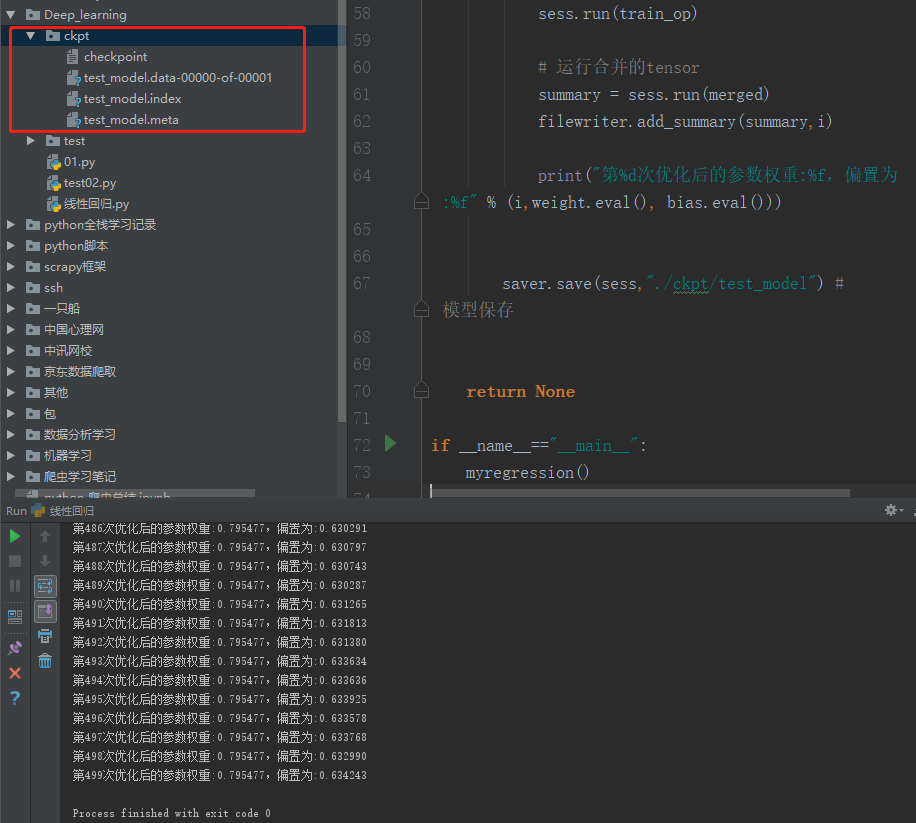Expand the python脚本 folder arrow
916x823 pixels.
pos(11,245)
